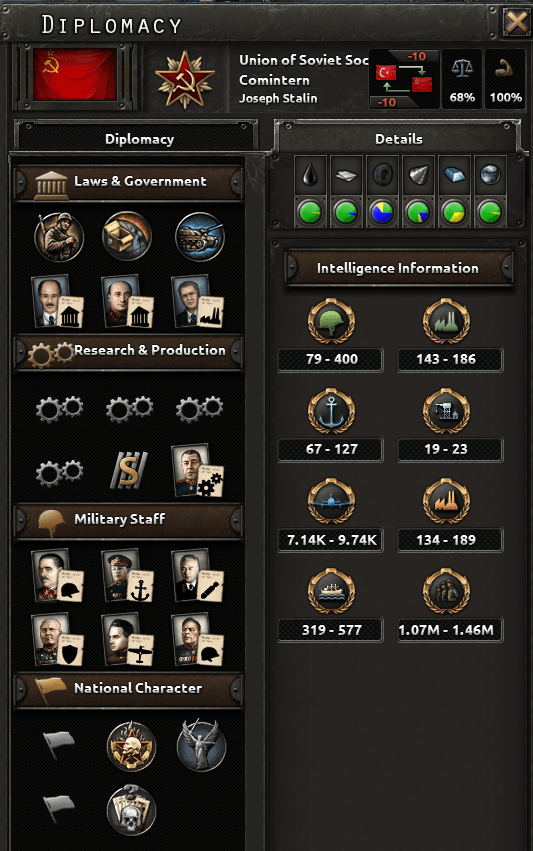Click the convoy ships intelligence icon

click(331, 591)
